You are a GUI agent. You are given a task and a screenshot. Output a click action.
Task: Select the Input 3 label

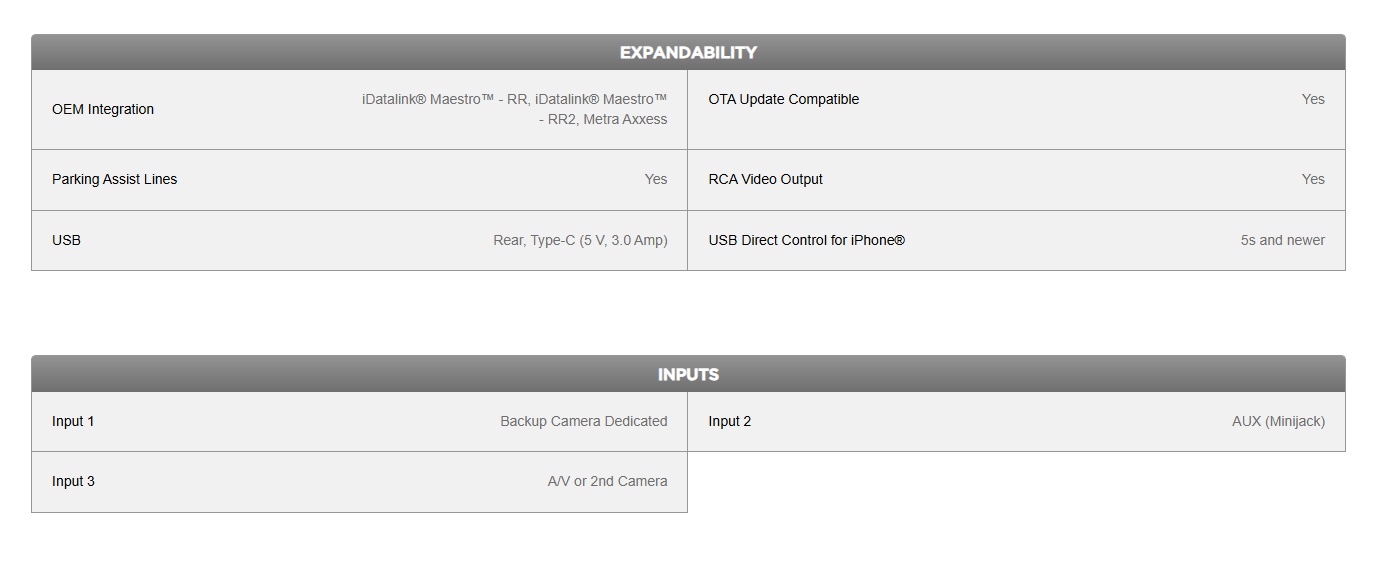[x=73, y=481]
